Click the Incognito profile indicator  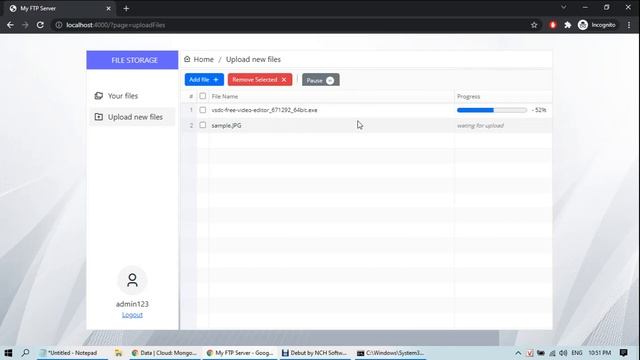pyautogui.click(x=596, y=25)
